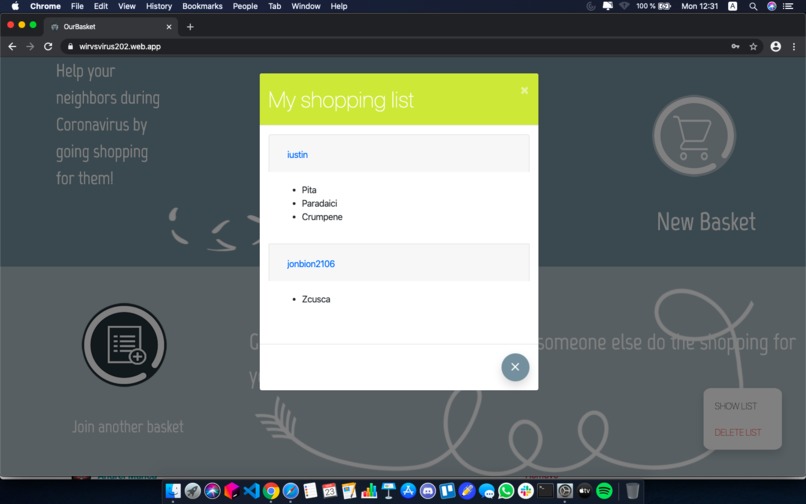The image size is (806, 504).
Task: Open Trello in the Dock
Action: (447, 491)
